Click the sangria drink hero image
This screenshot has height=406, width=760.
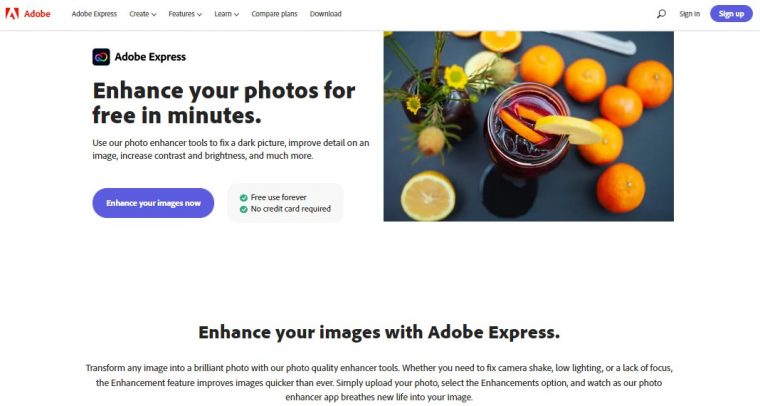click(x=528, y=126)
